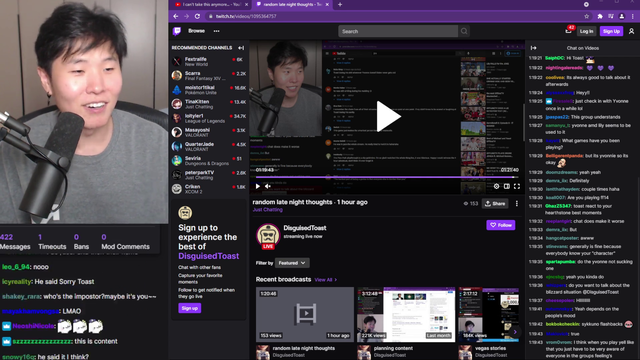Follow DisguisedToast
640x360 pixels.
click(x=501, y=225)
